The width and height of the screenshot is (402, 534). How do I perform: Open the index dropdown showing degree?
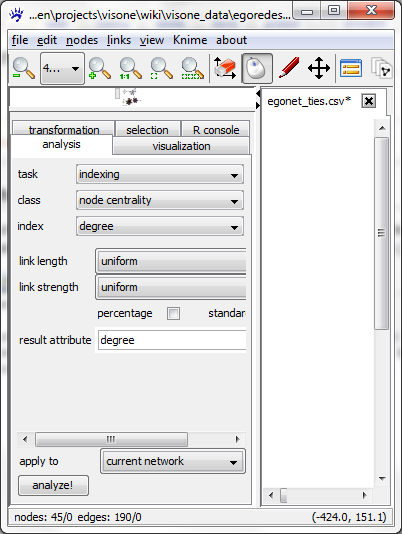coord(160,226)
